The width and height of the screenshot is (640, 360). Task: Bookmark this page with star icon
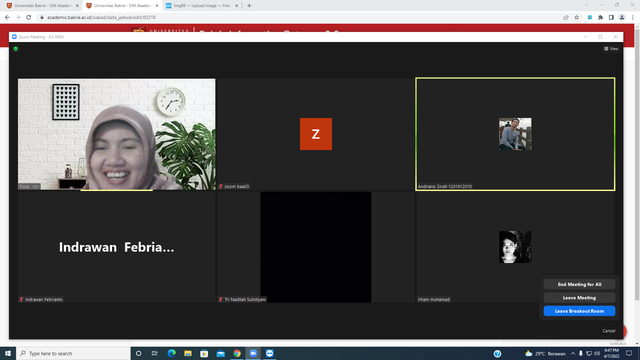coord(576,18)
